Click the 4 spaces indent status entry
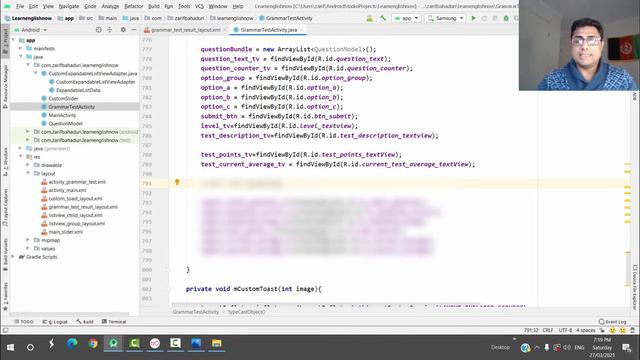The image size is (640, 360). point(586,330)
